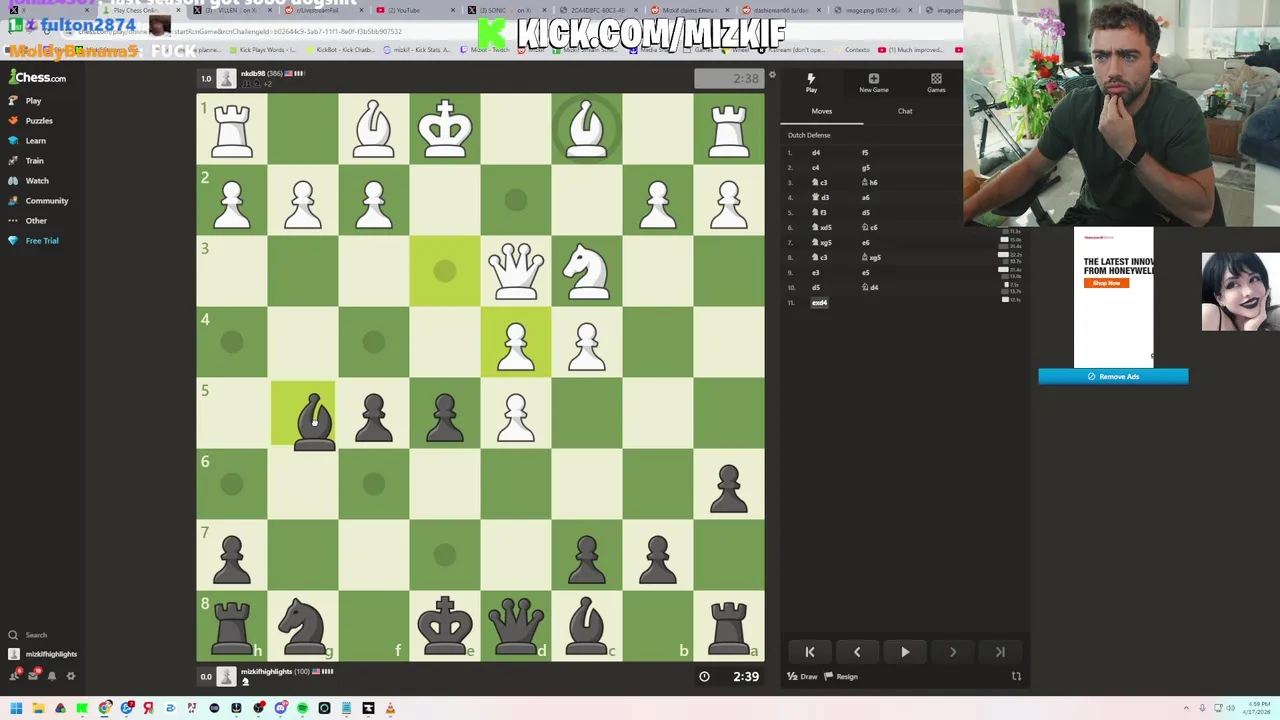Select move 8... Bxg5 in move list
The height and width of the screenshot is (720, 1280).
click(871, 258)
